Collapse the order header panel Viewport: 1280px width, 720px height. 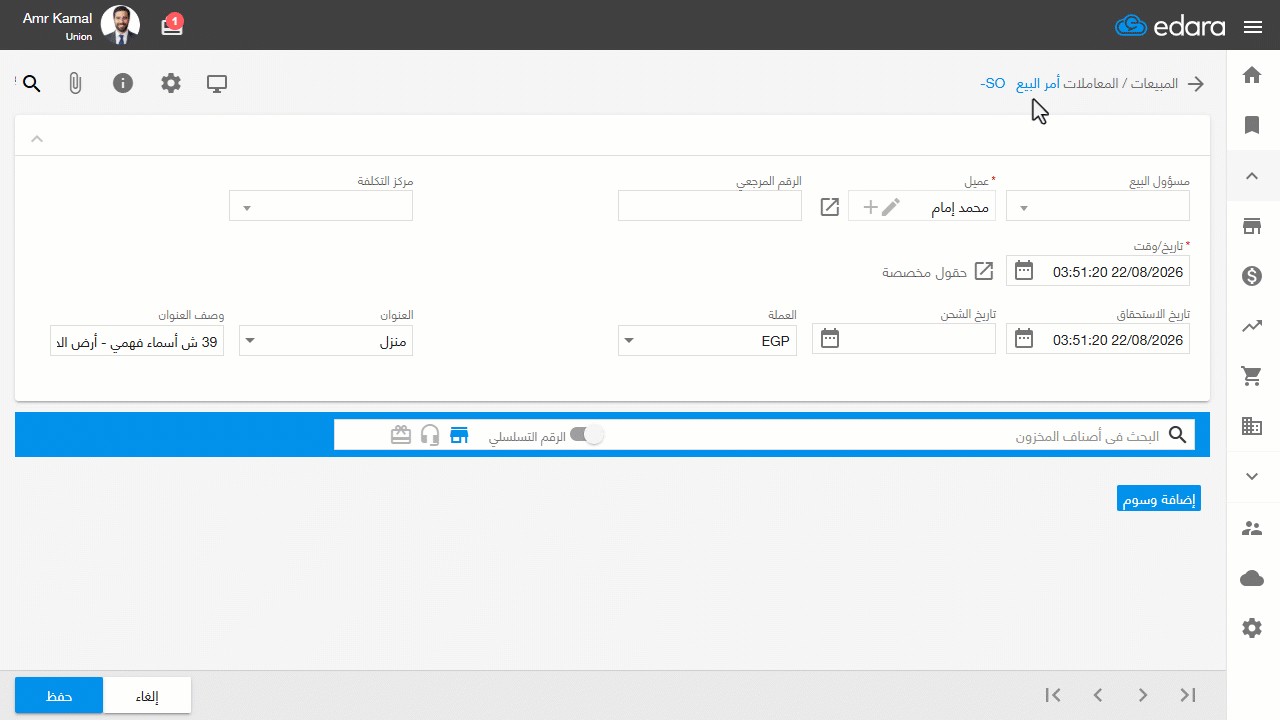point(37,138)
